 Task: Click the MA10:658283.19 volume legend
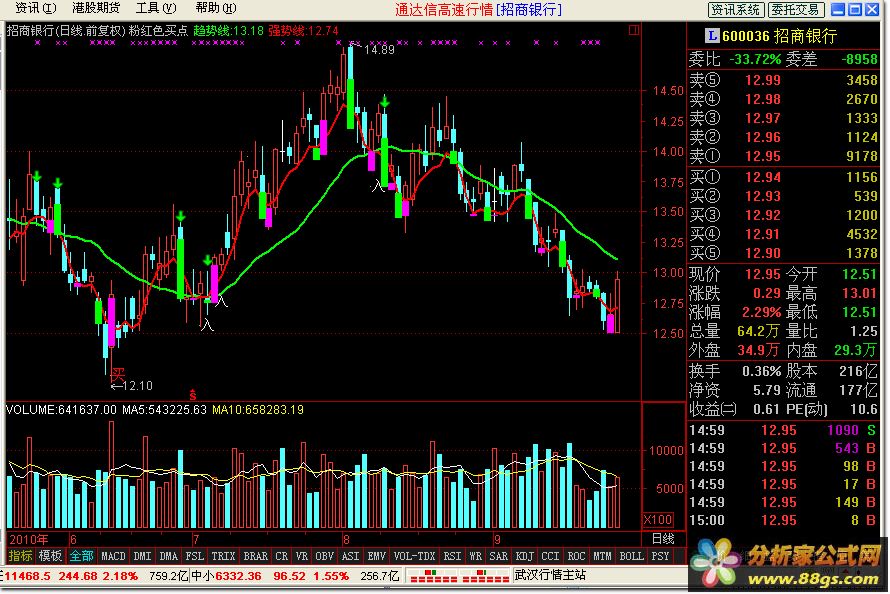tap(258, 410)
